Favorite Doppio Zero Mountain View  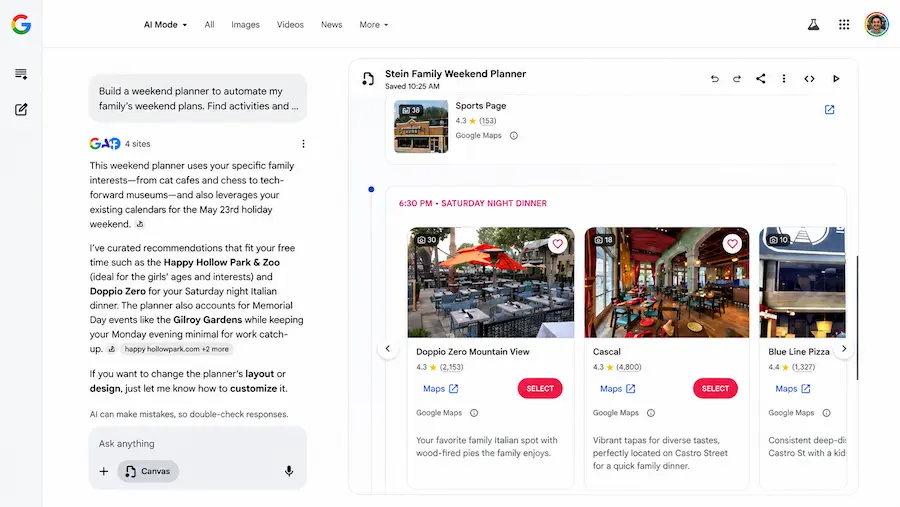(557, 244)
